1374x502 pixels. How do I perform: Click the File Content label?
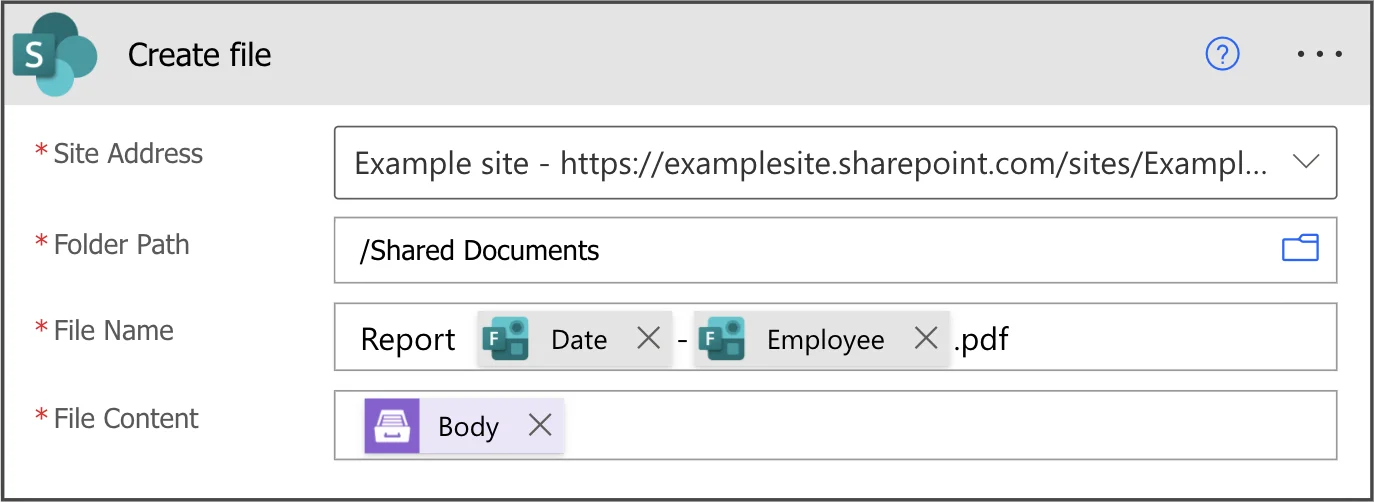pos(126,418)
